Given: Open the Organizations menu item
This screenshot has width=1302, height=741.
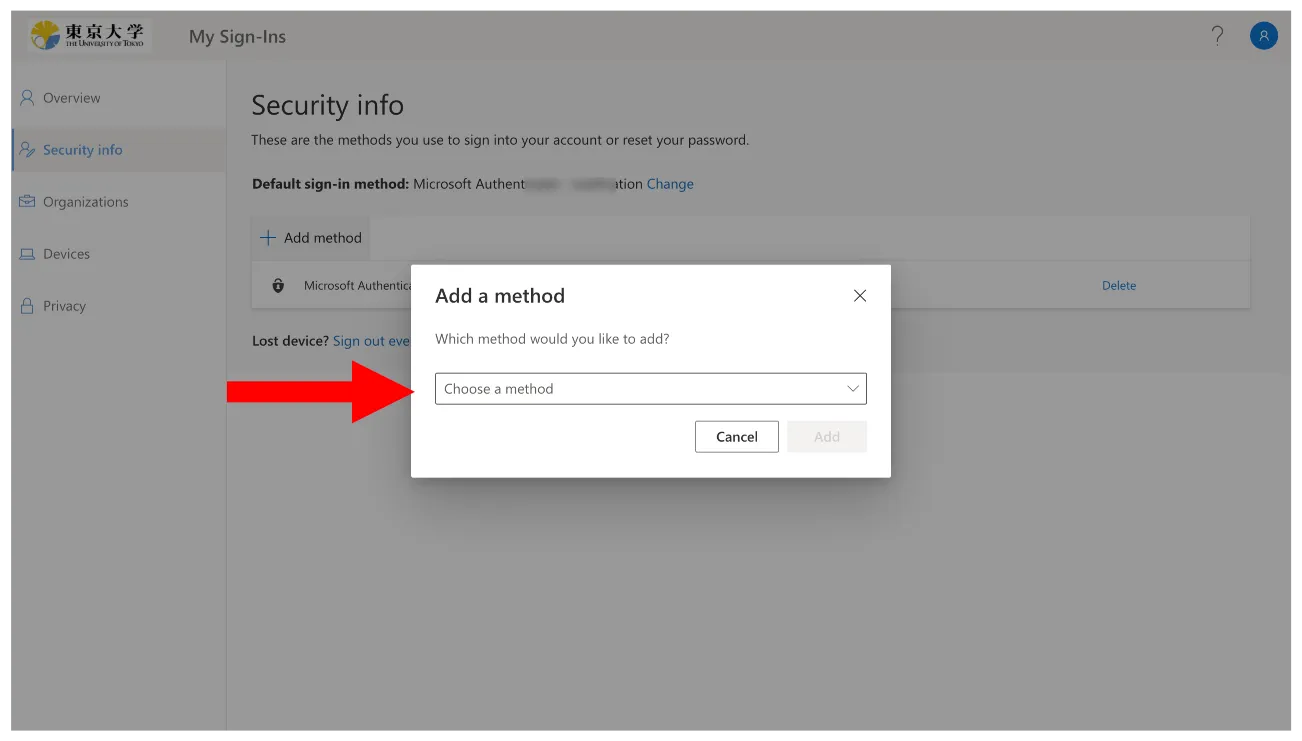Looking at the screenshot, I should (85, 202).
